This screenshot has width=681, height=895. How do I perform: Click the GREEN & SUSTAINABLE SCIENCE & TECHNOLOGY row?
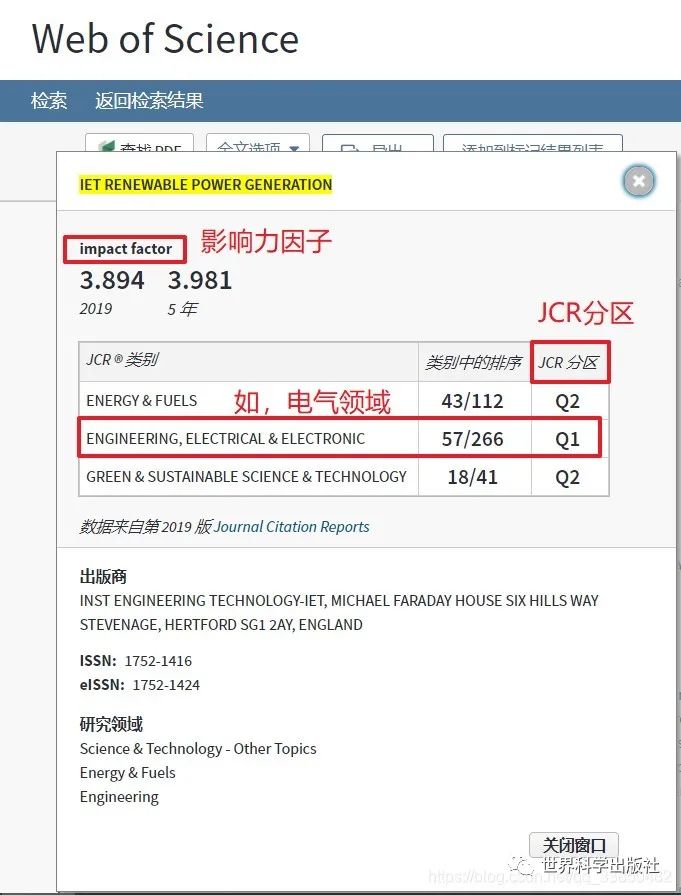(344, 477)
